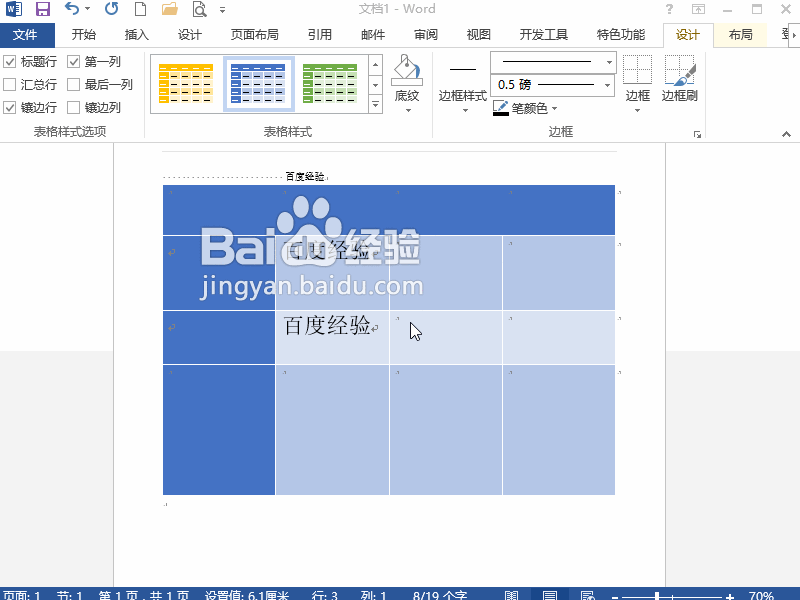Screen dimensions: 800x600
Task: Expand the Undo history dropdown arrow
Action: pos(87,9)
